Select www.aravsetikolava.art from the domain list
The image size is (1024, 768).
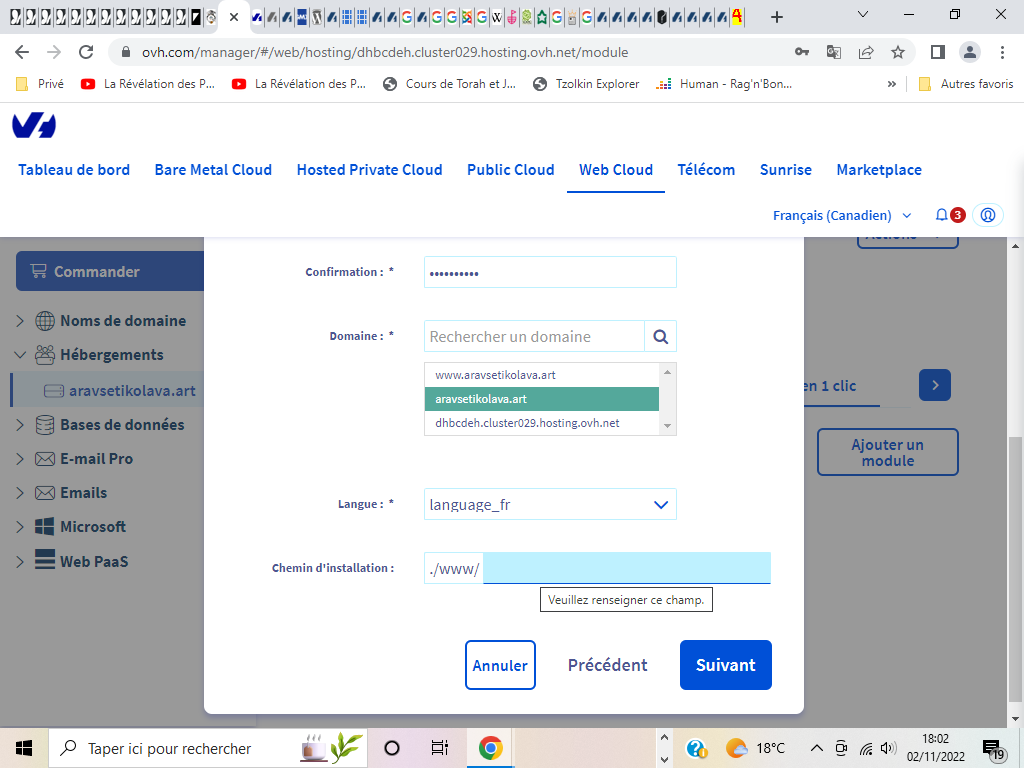tap(495, 375)
